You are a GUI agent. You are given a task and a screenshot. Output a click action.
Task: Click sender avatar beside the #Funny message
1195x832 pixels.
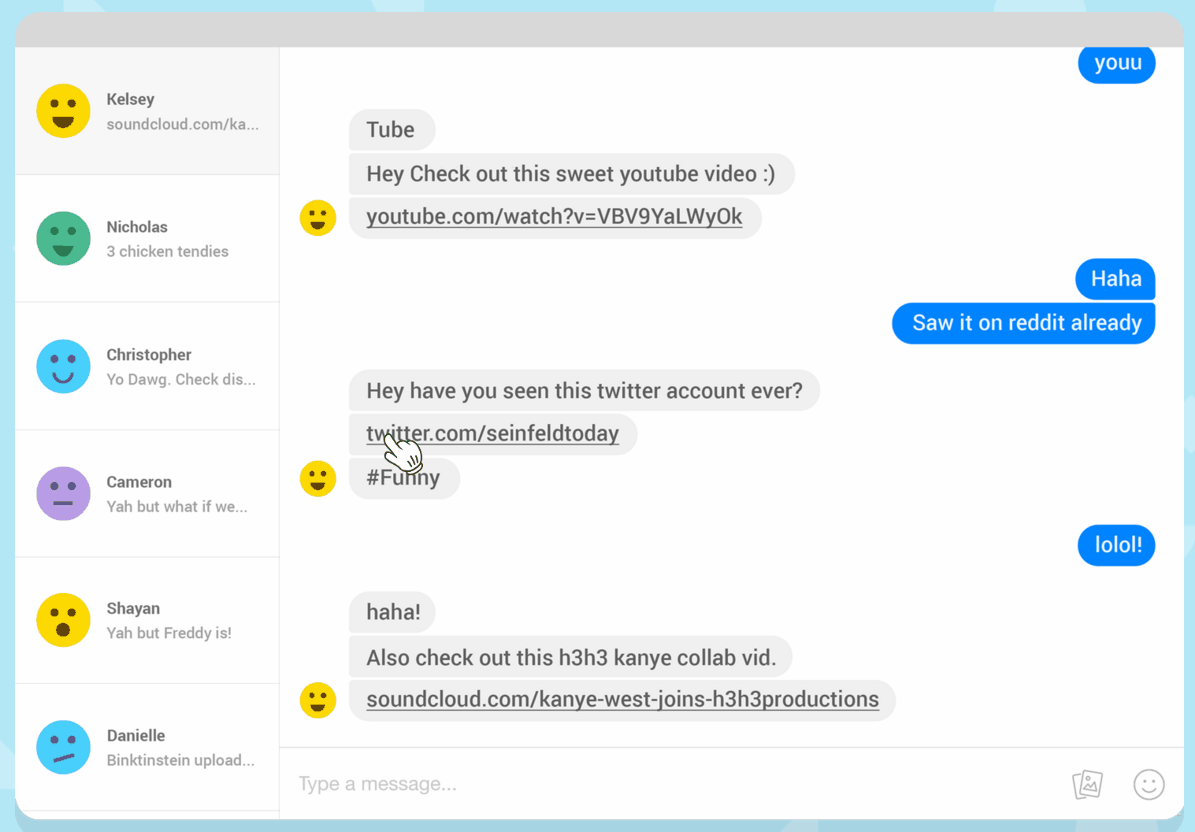318,478
